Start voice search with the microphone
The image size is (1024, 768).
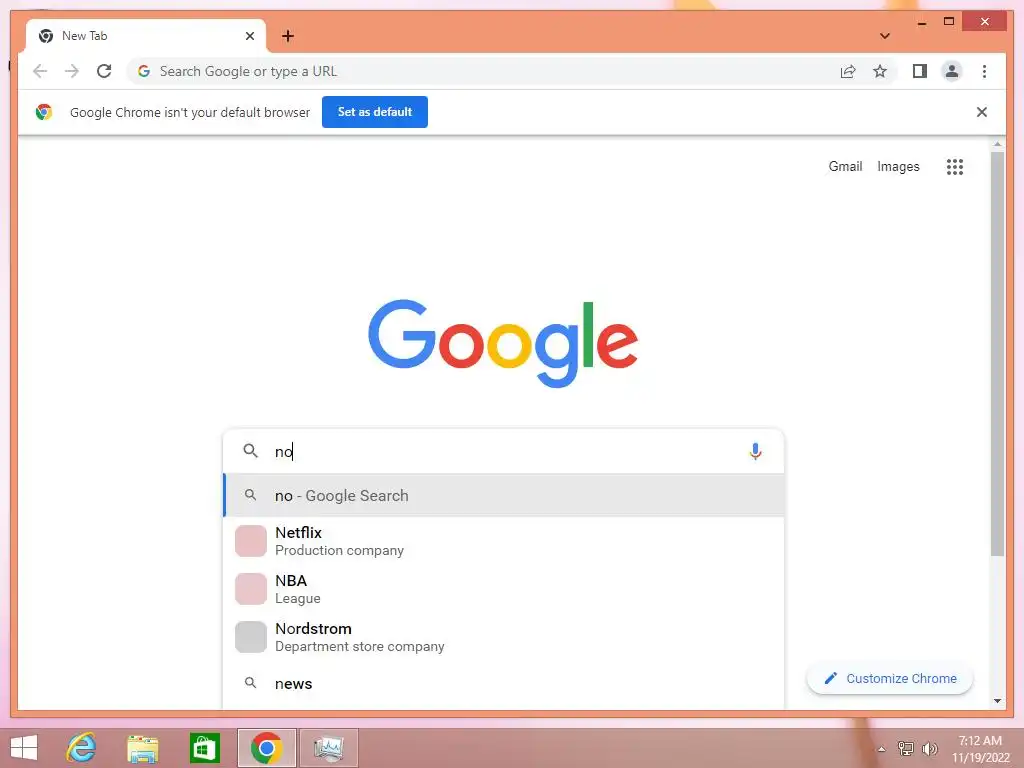point(755,451)
